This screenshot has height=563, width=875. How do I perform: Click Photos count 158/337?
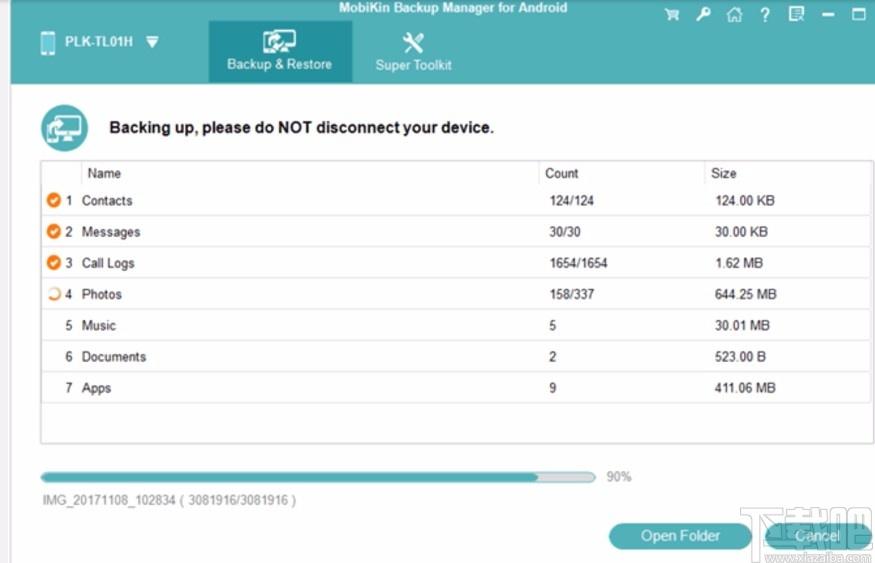coord(571,294)
